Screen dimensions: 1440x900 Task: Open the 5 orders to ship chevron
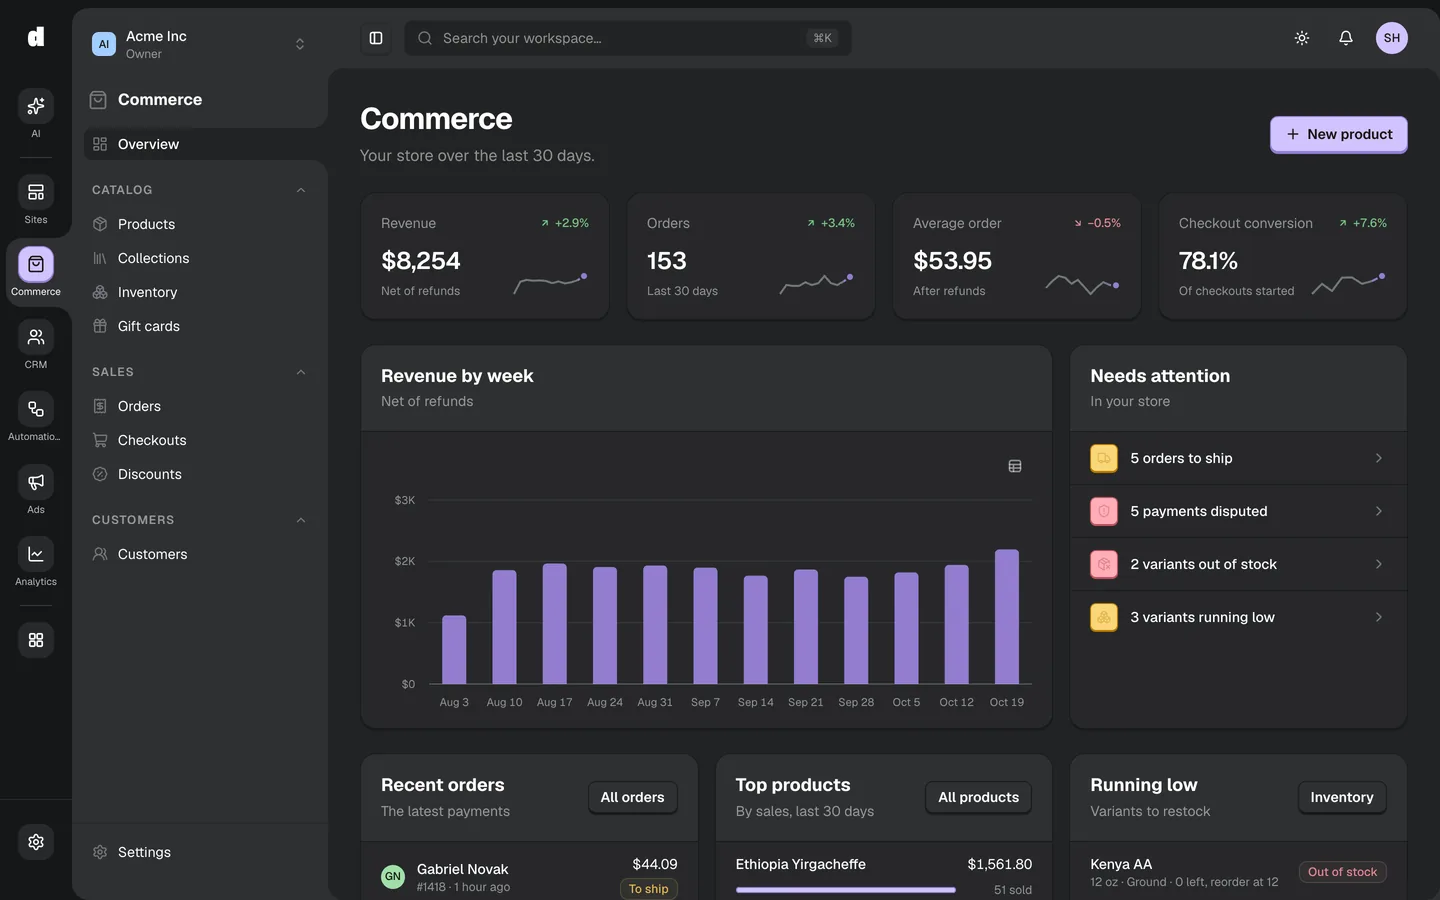pyautogui.click(x=1379, y=458)
